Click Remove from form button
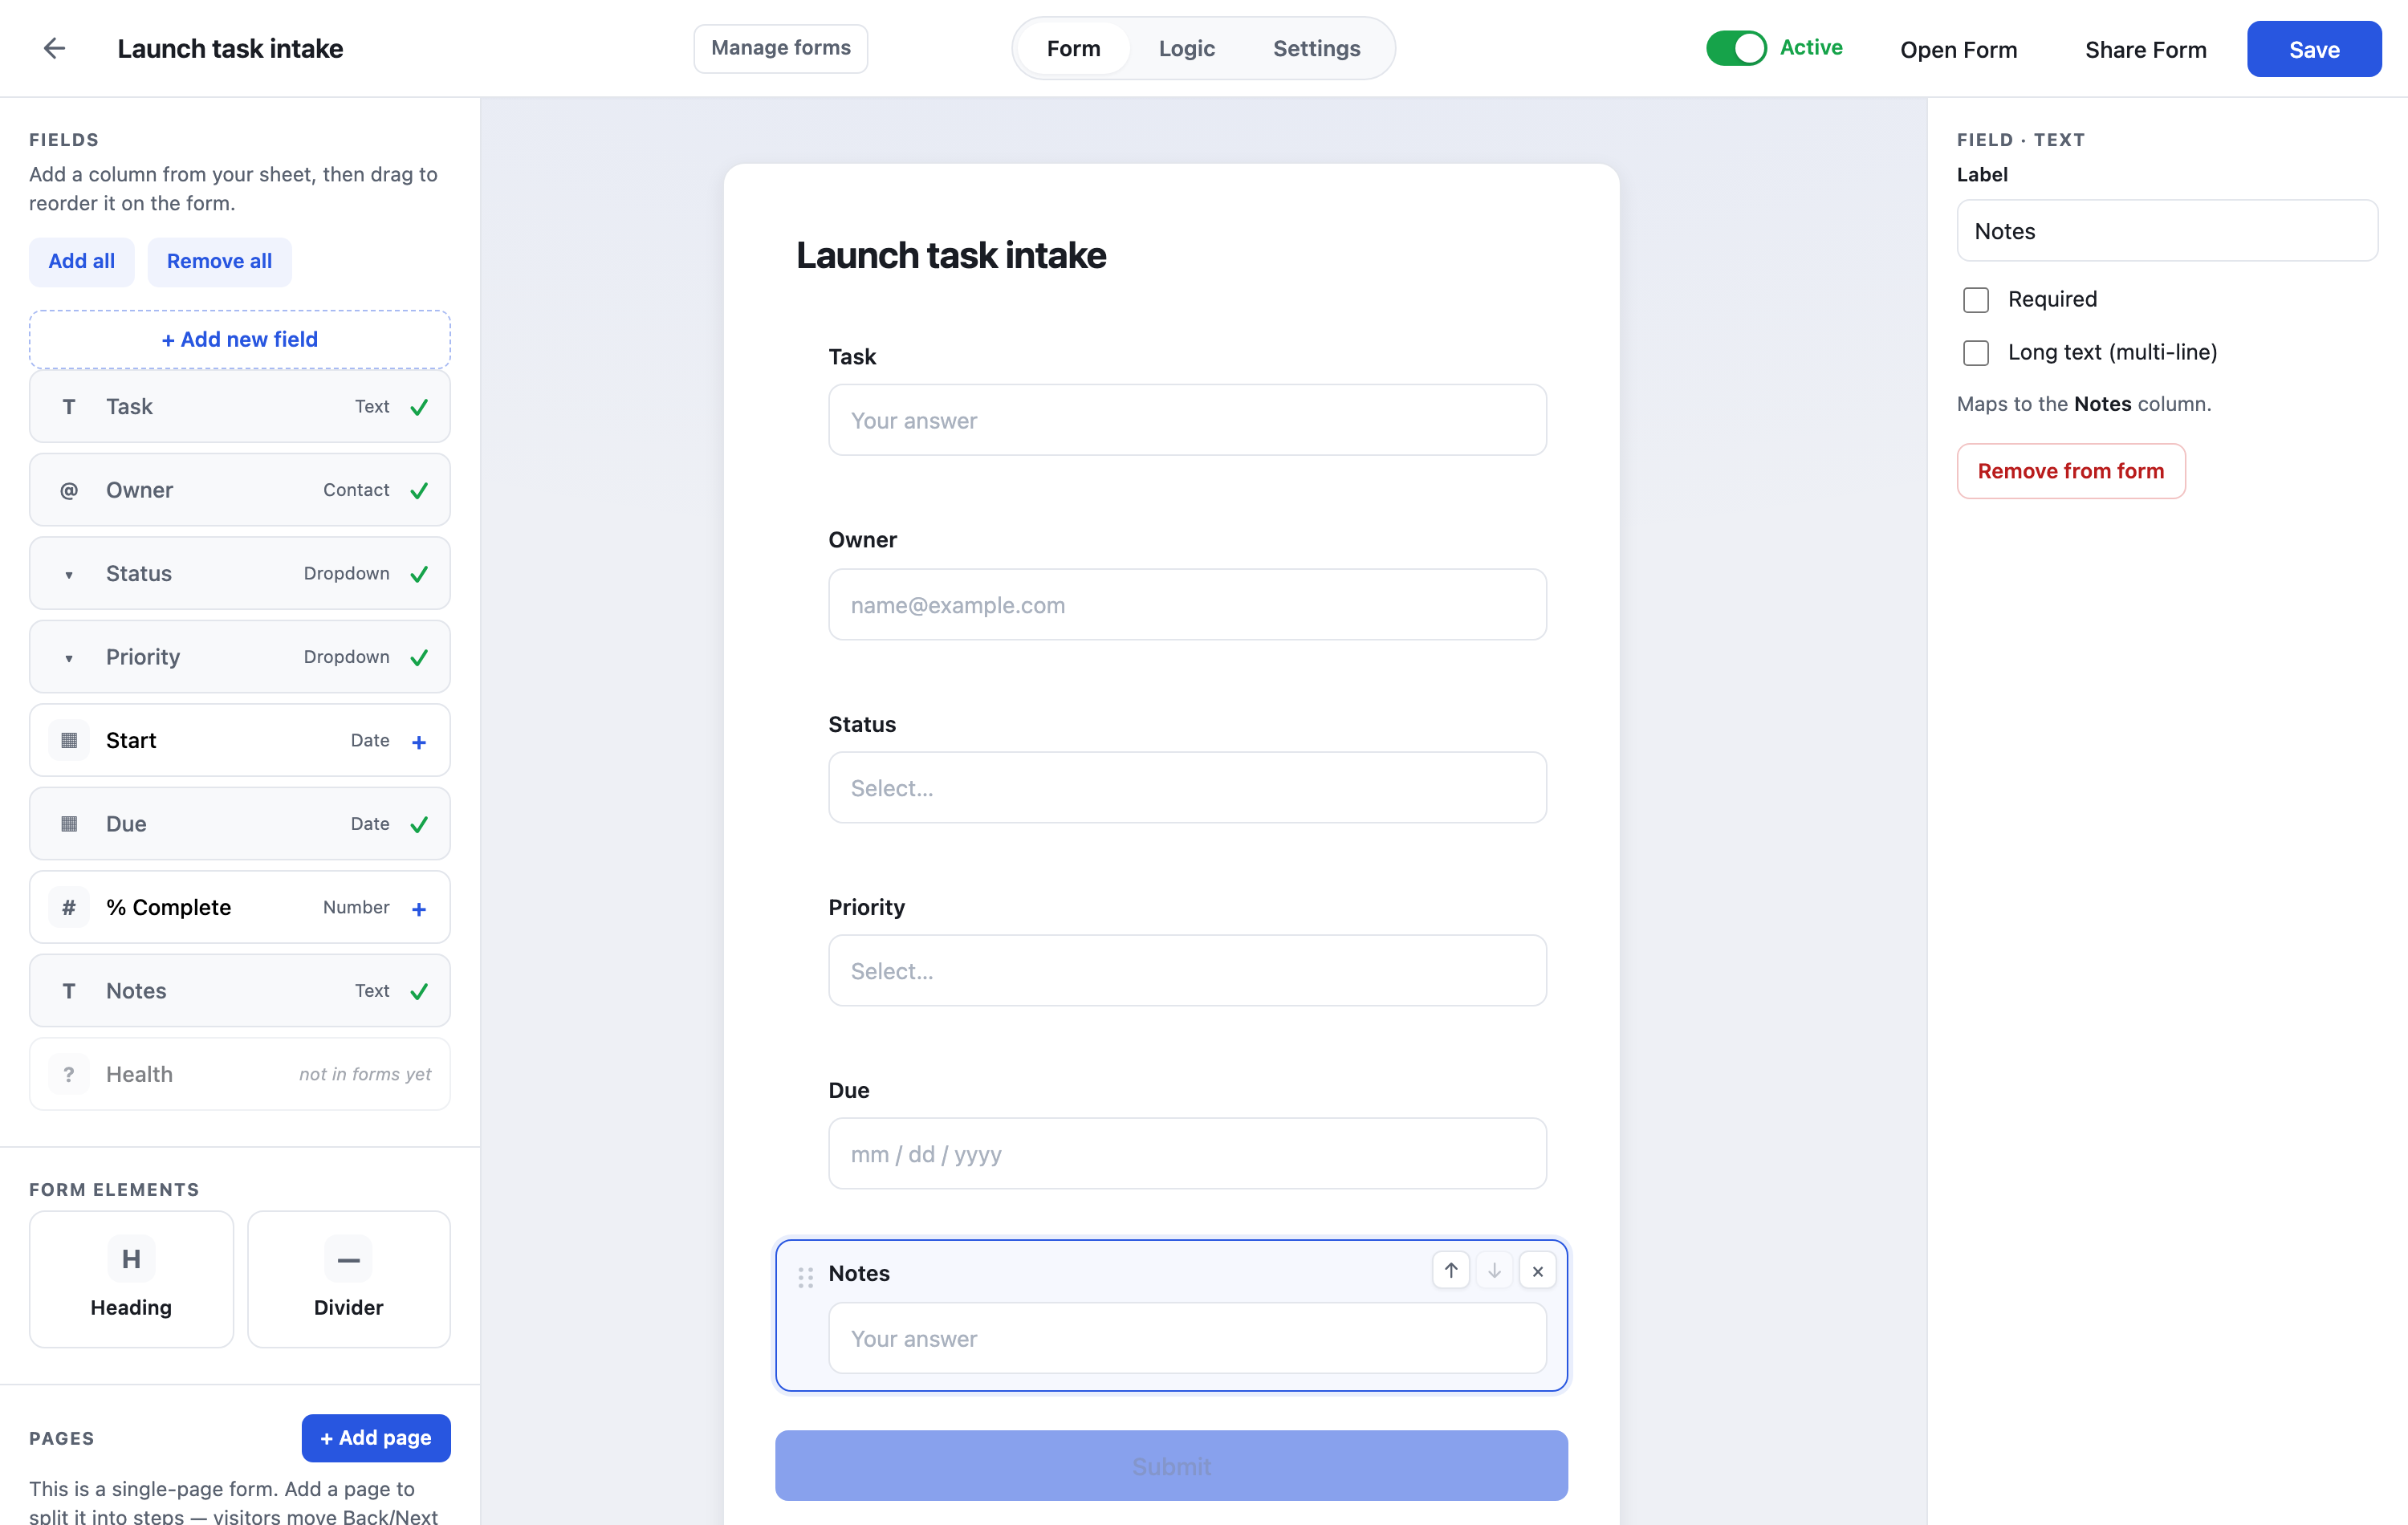Screen dimensions: 2408x1525 [2070, 471]
